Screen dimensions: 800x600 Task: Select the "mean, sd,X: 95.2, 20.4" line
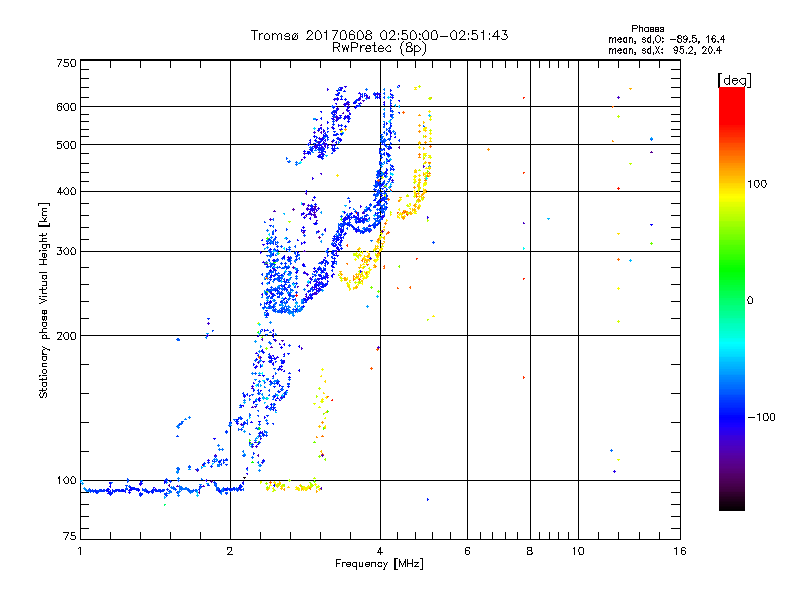point(665,50)
